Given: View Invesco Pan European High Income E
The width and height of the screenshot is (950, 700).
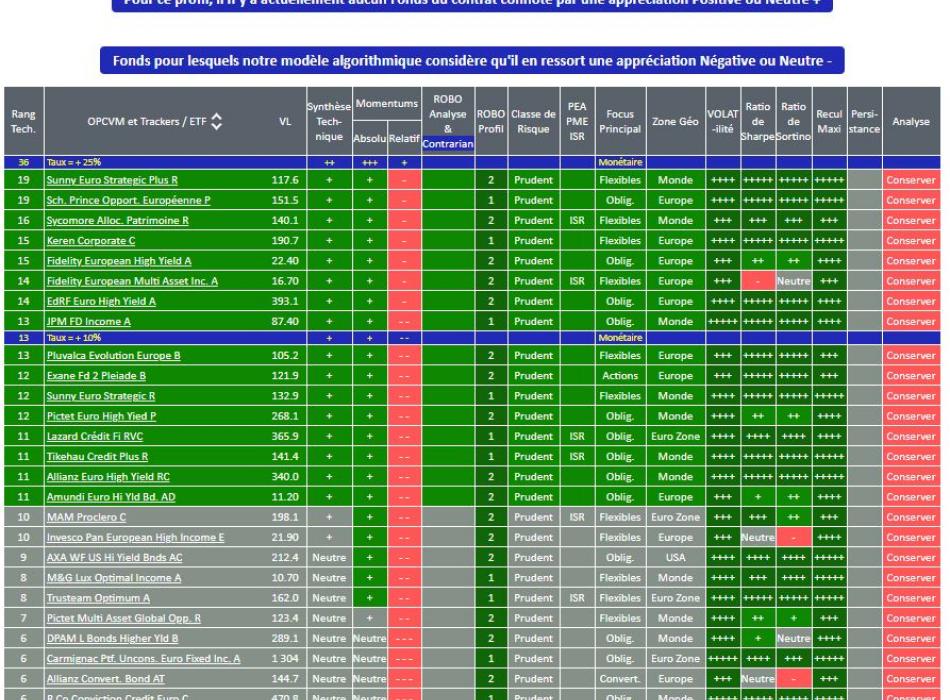Looking at the screenshot, I should (x=135, y=538).
